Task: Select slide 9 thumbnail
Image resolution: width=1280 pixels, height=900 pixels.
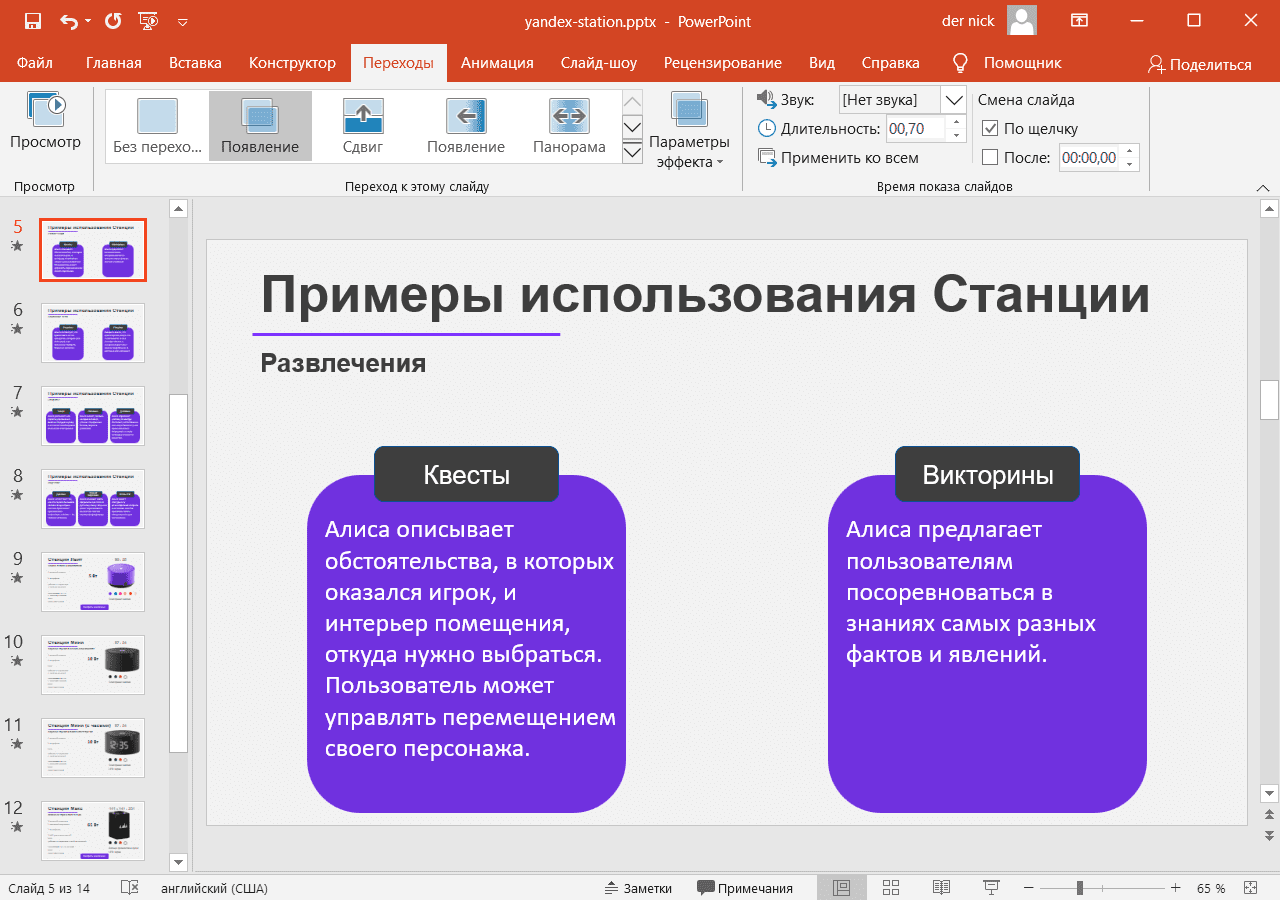Action: (x=93, y=582)
